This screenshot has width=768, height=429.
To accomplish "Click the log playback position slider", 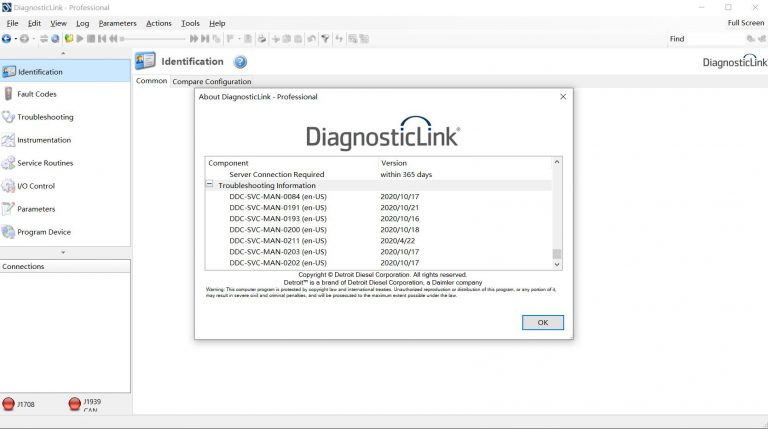I will pos(153,39).
